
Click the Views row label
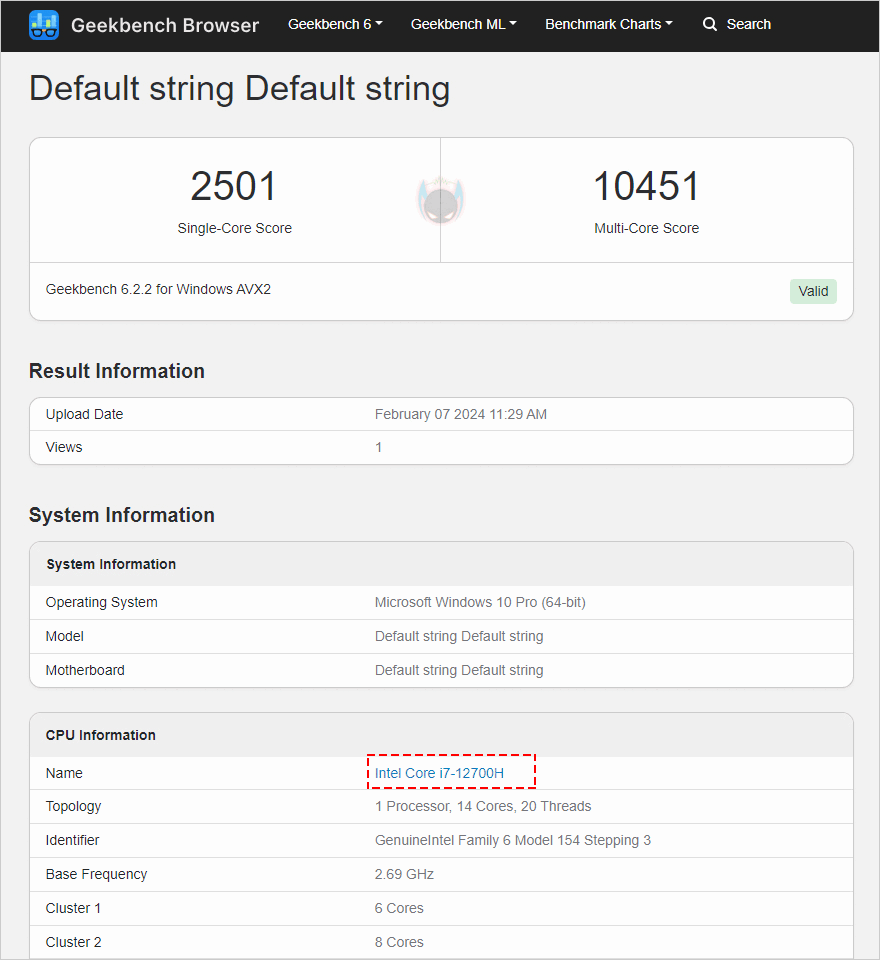(x=64, y=448)
